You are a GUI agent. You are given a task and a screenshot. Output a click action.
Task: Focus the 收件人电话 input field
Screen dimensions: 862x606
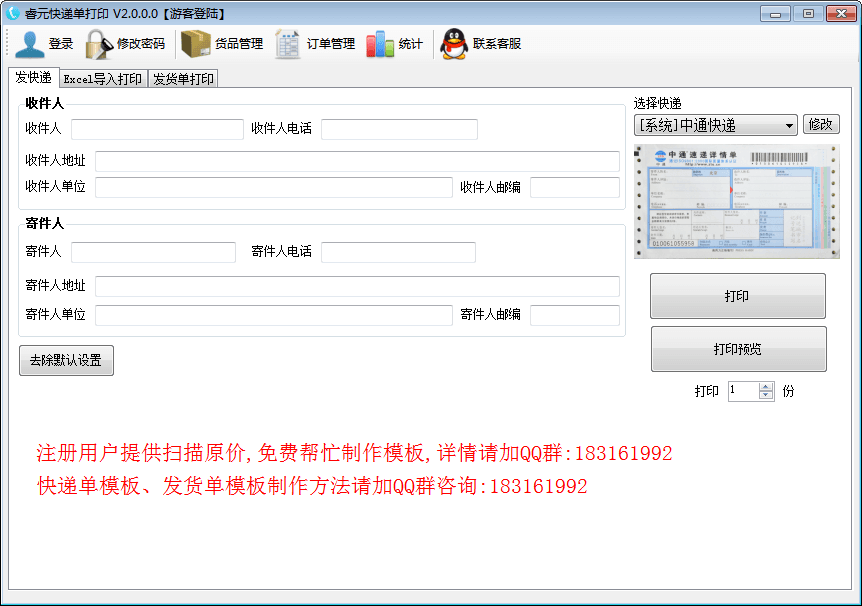399,129
